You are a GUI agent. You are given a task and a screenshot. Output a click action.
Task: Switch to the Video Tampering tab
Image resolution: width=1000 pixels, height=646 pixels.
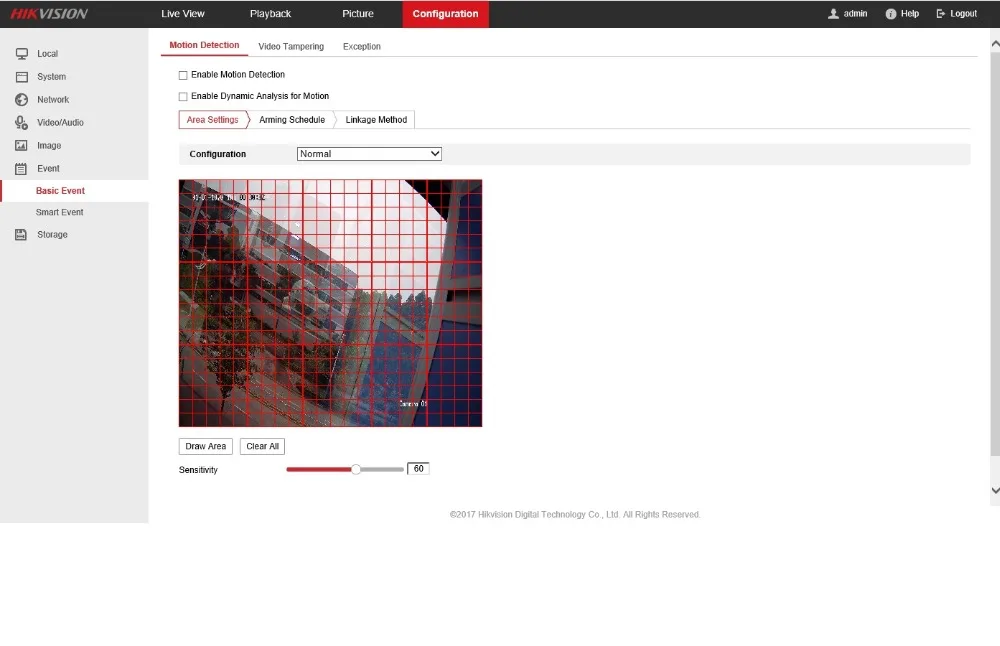(x=291, y=47)
